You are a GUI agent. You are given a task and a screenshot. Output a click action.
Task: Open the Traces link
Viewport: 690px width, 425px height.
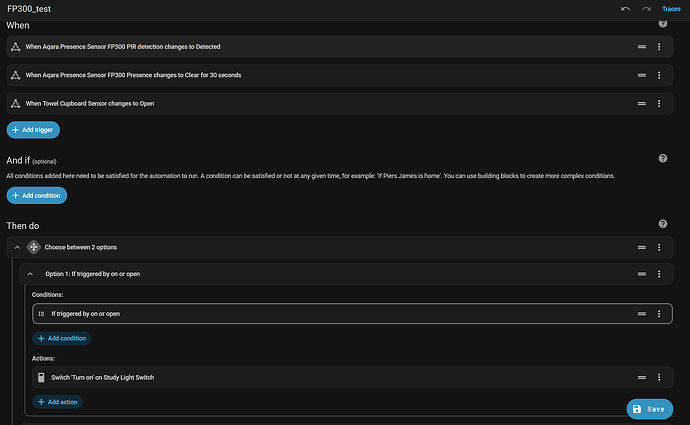click(x=671, y=9)
